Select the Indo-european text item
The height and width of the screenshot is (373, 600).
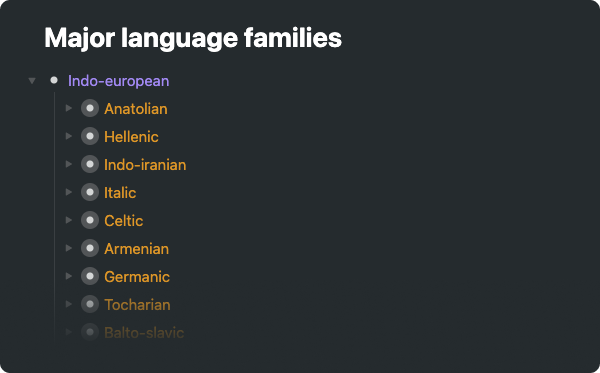tap(119, 81)
